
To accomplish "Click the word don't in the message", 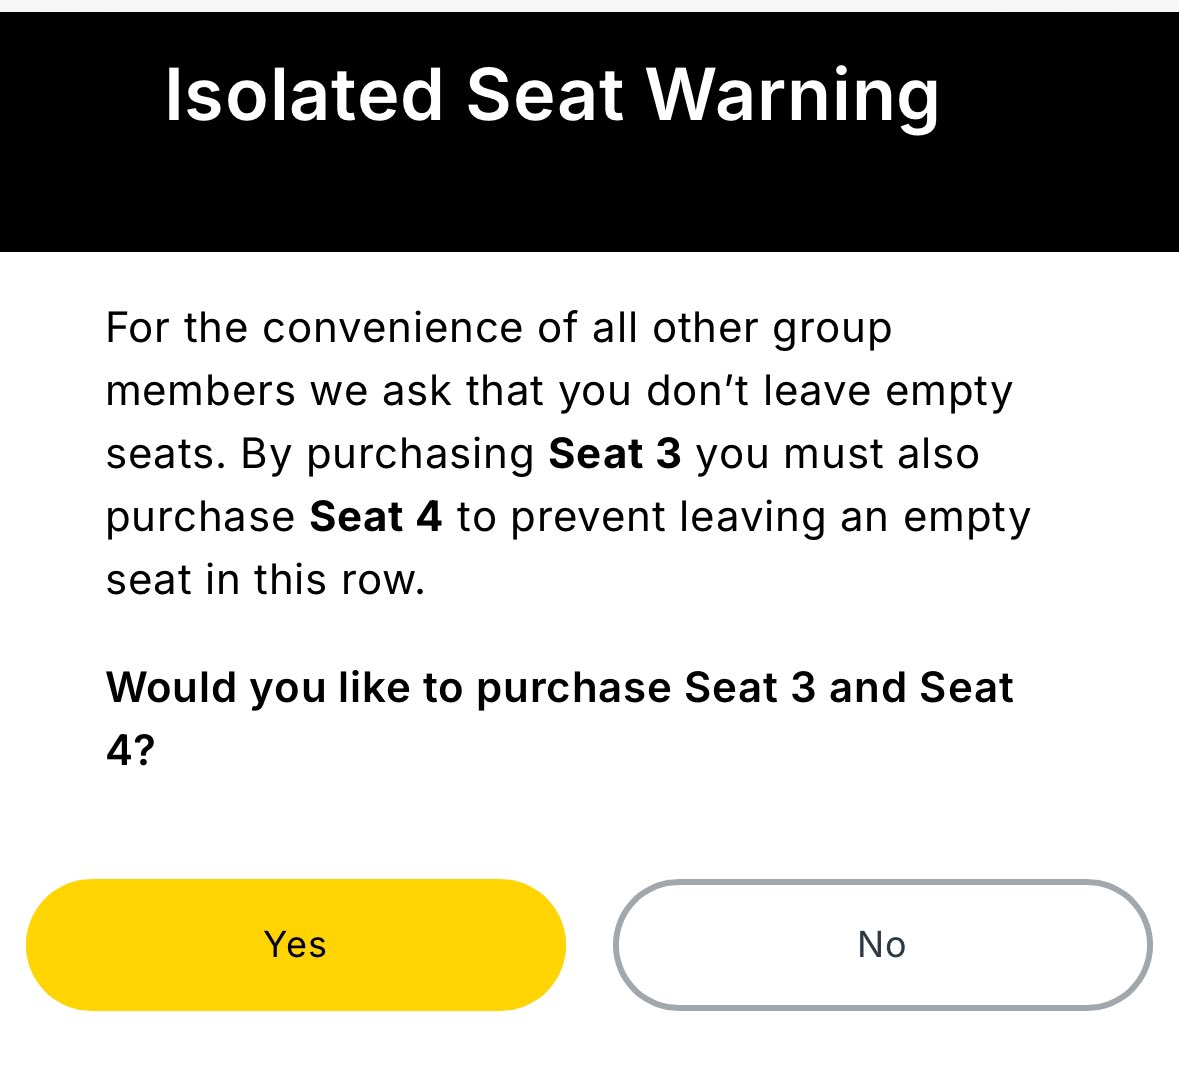I will click(x=698, y=392).
